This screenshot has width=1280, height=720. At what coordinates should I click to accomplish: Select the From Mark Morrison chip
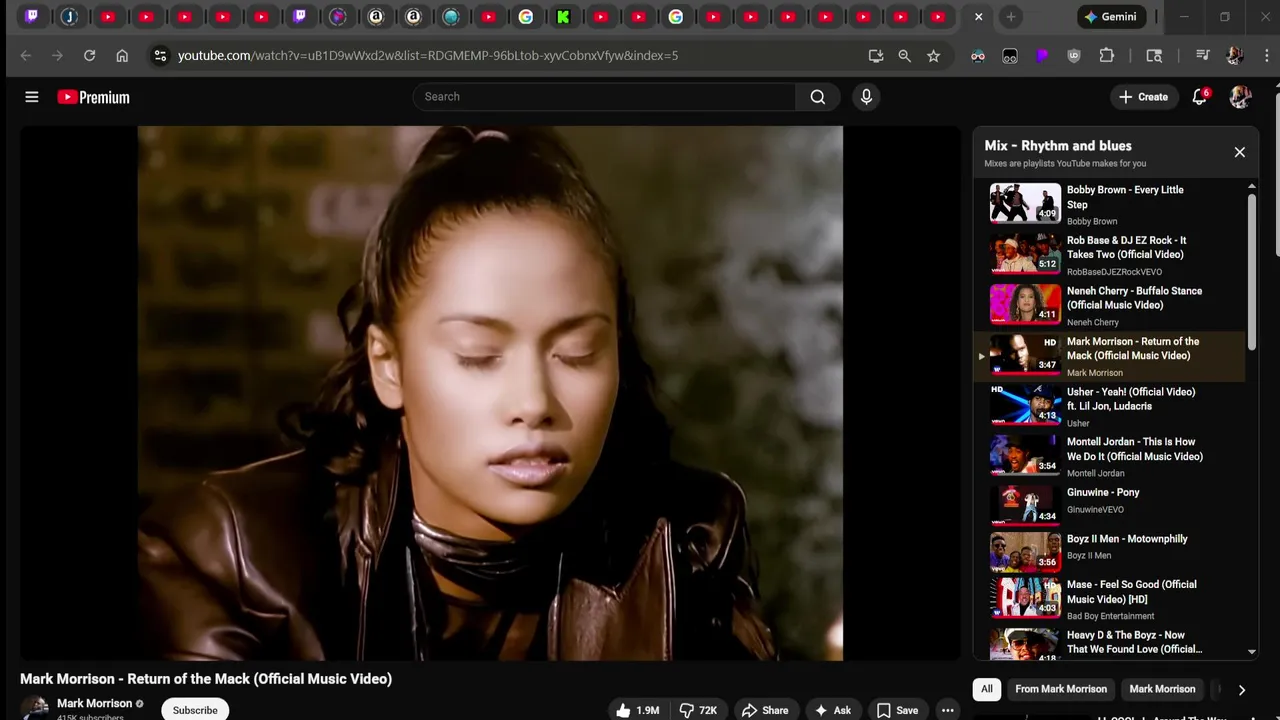(x=1061, y=689)
